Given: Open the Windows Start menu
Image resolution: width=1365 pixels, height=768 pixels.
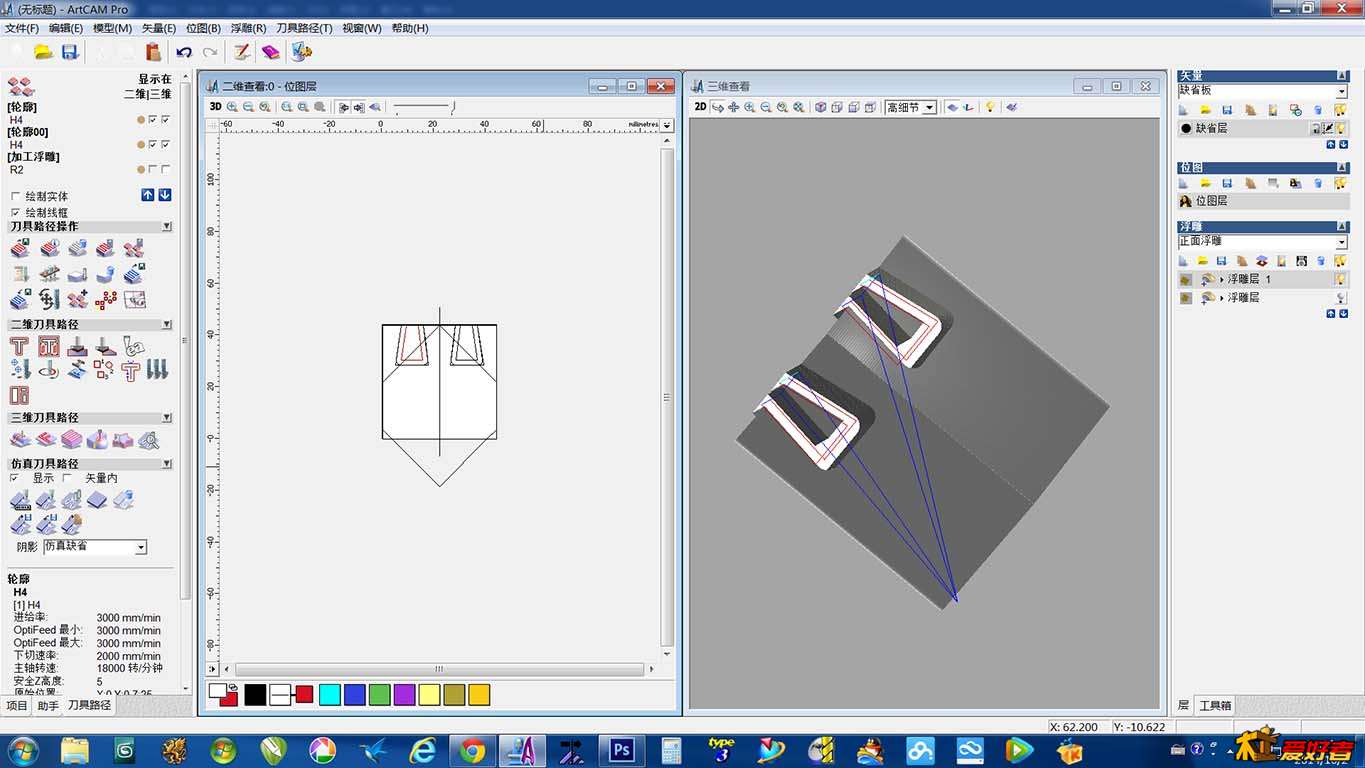Looking at the screenshot, I should [23, 750].
